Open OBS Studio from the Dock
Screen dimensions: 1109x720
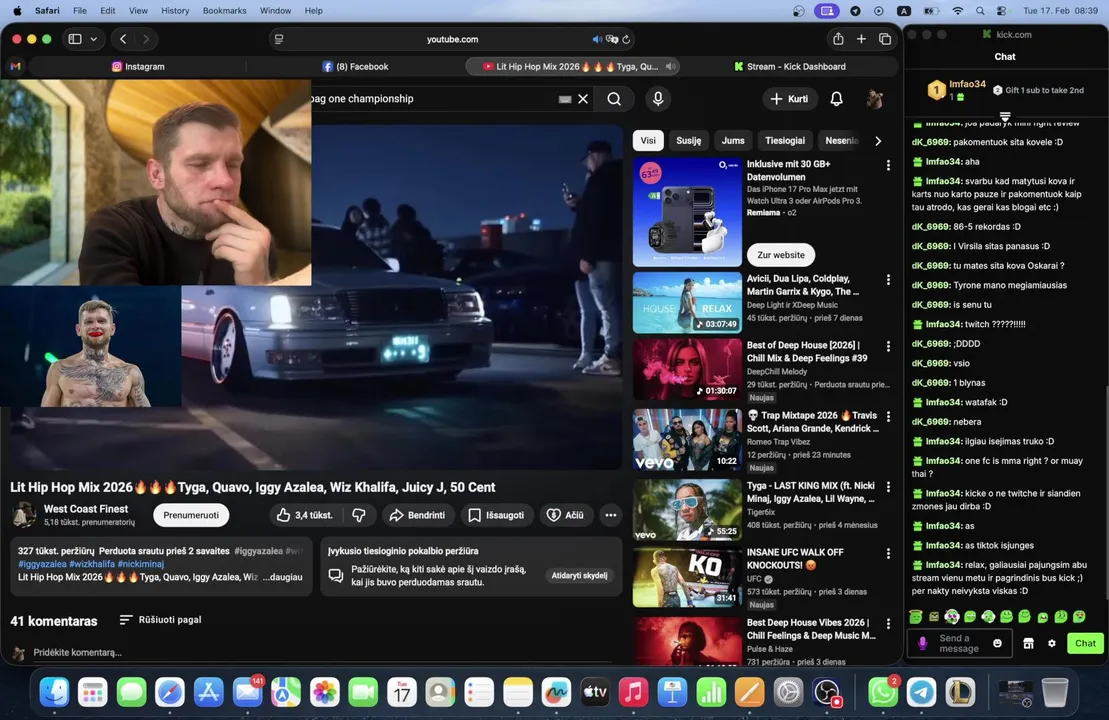pos(826,692)
